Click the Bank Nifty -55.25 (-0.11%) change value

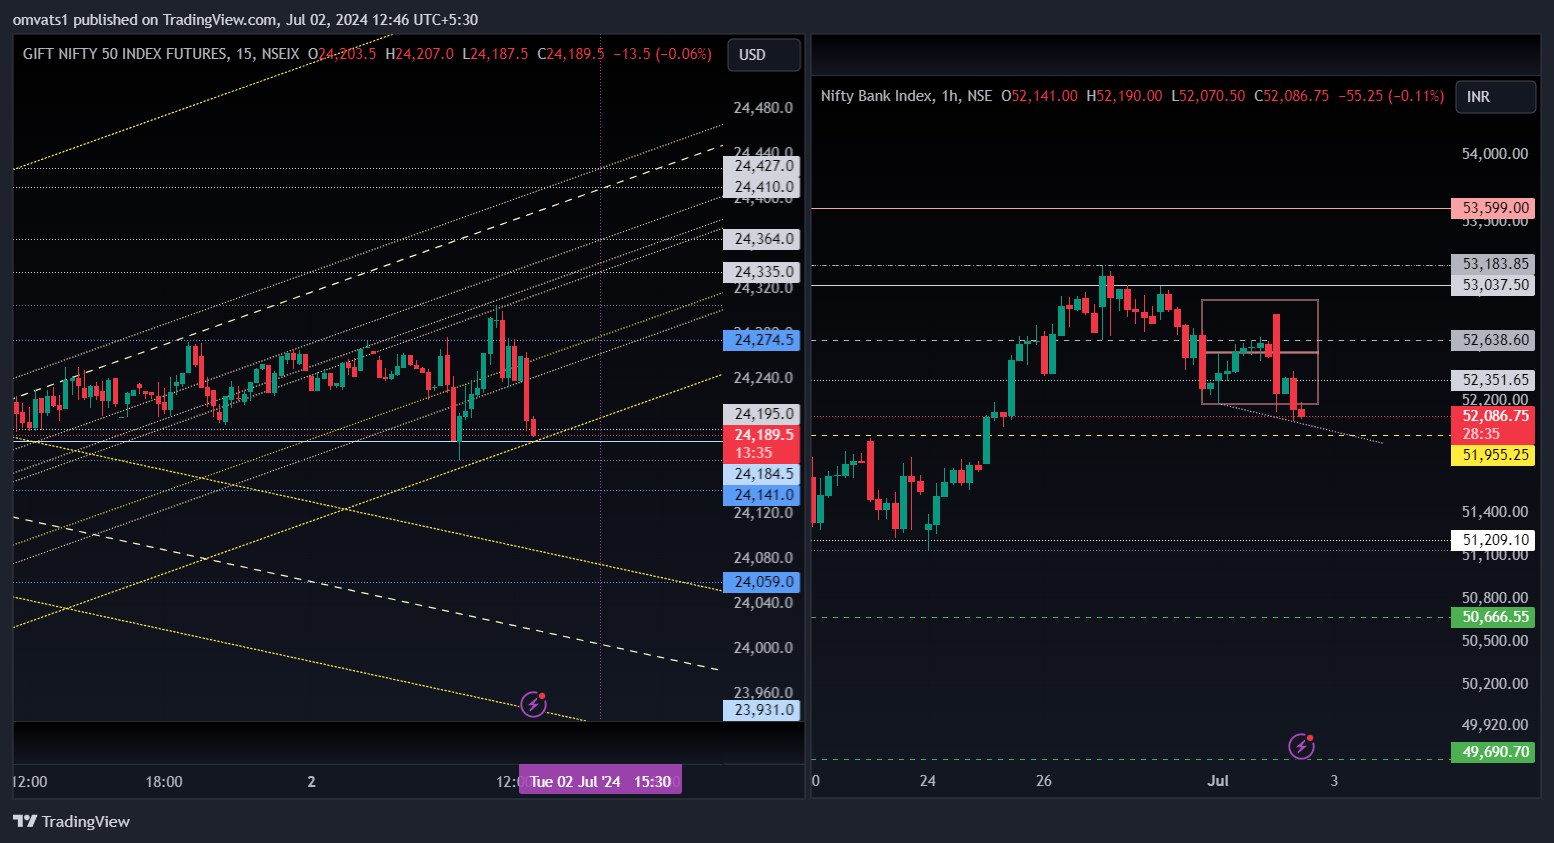1391,96
